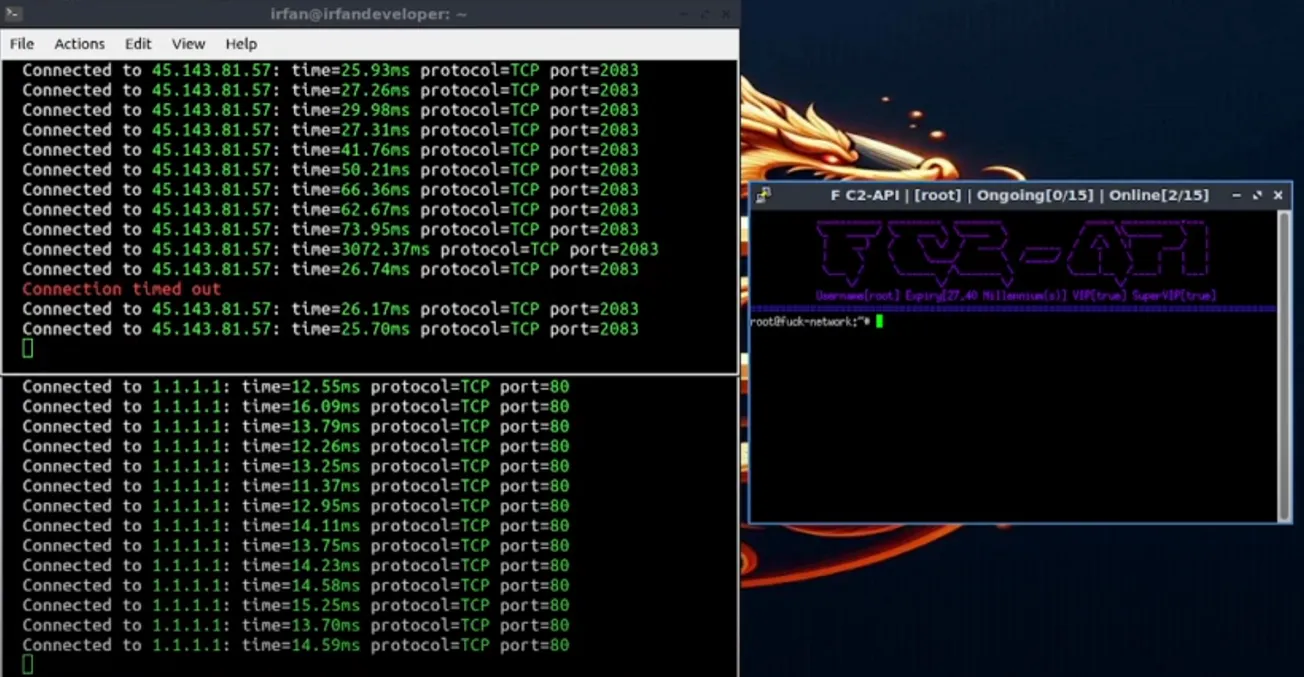
Task: Open the File menu
Action: pyautogui.click(x=20, y=44)
